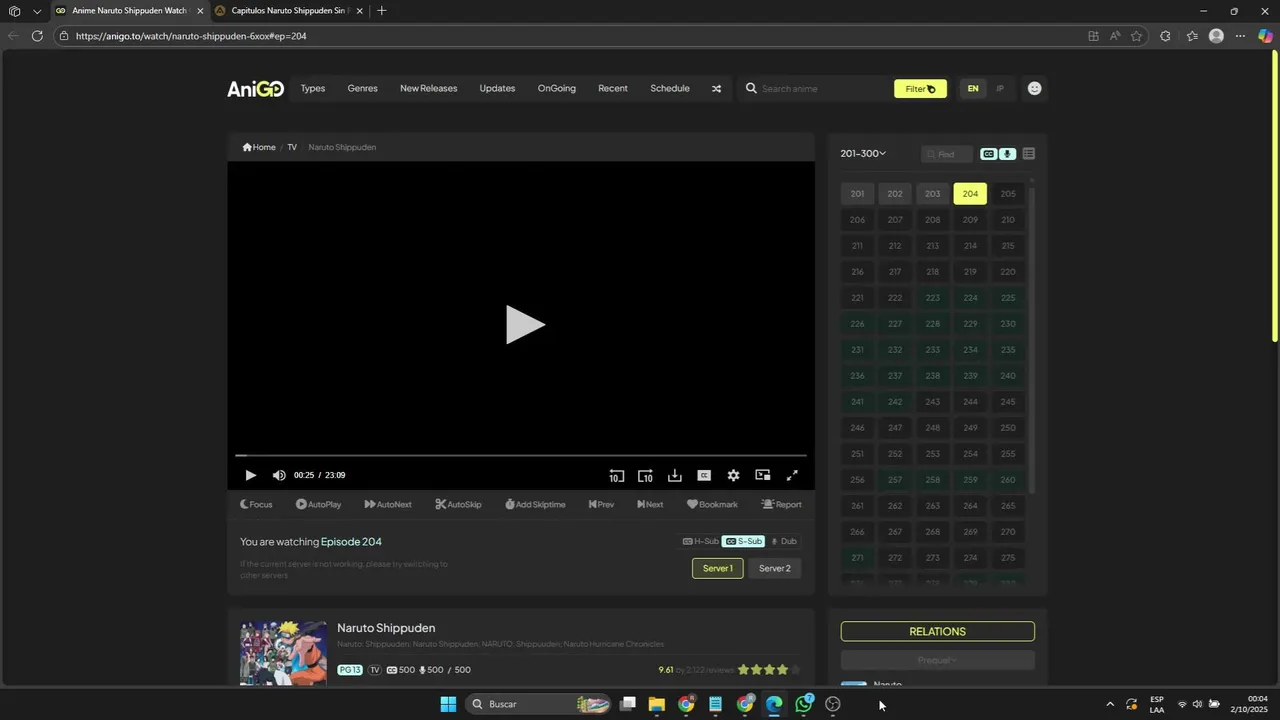This screenshot has width=1280, height=720.
Task: Switch the episode list view icon
Action: 1029,154
